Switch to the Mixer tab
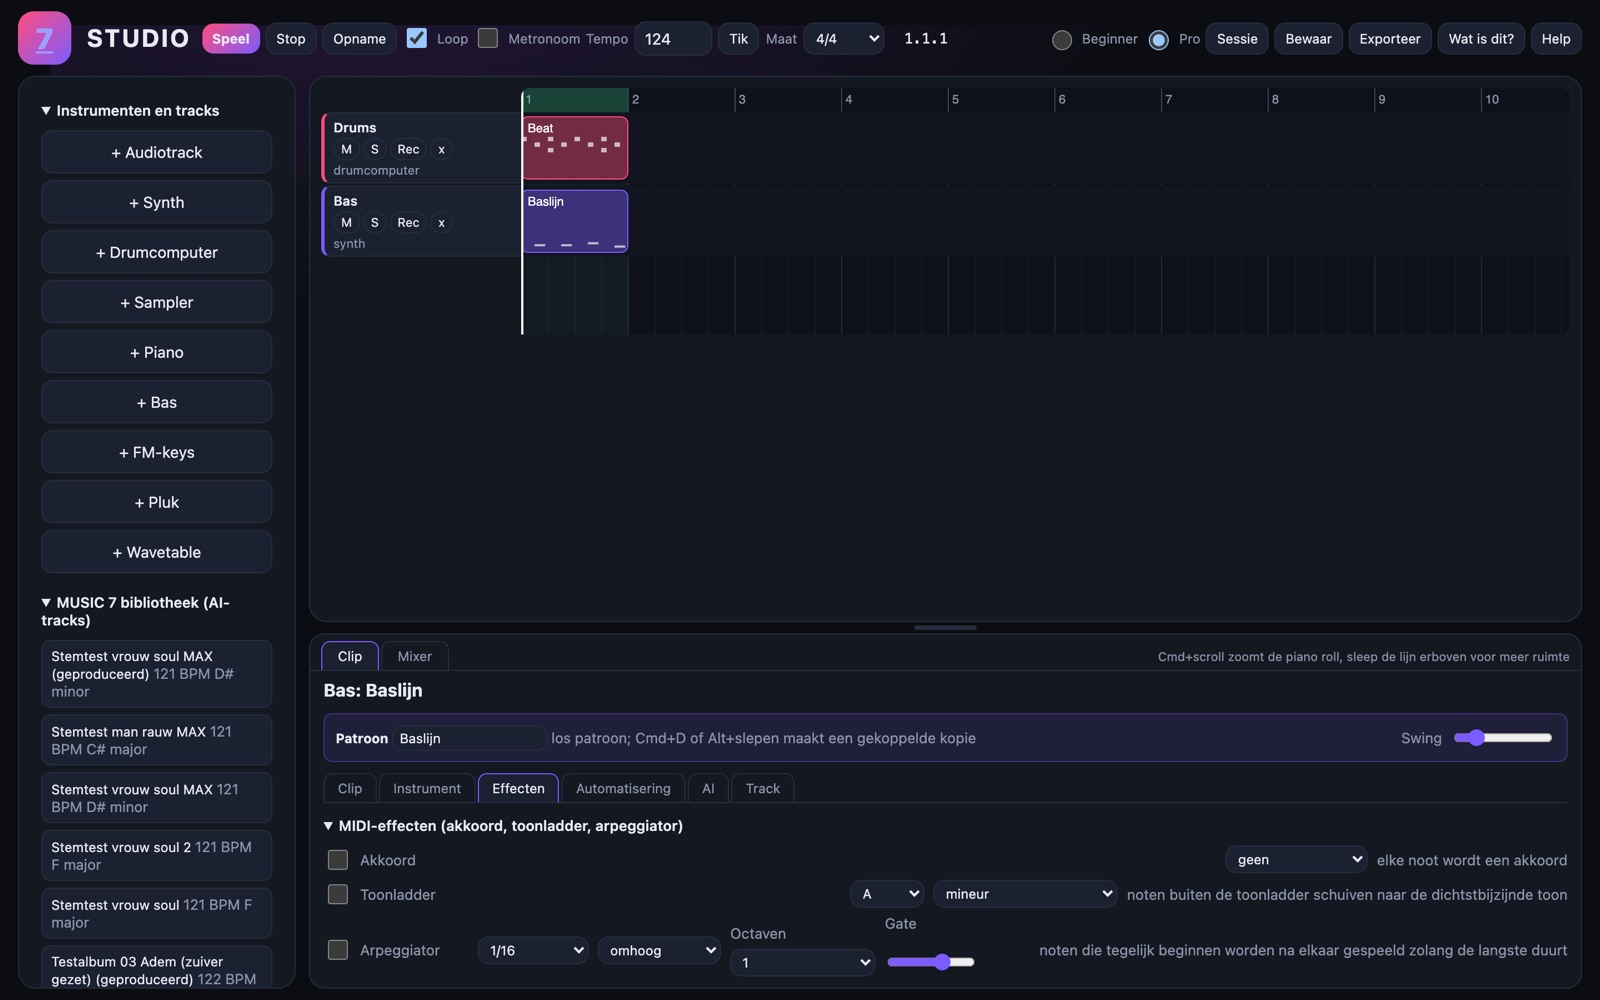 (x=414, y=656)
